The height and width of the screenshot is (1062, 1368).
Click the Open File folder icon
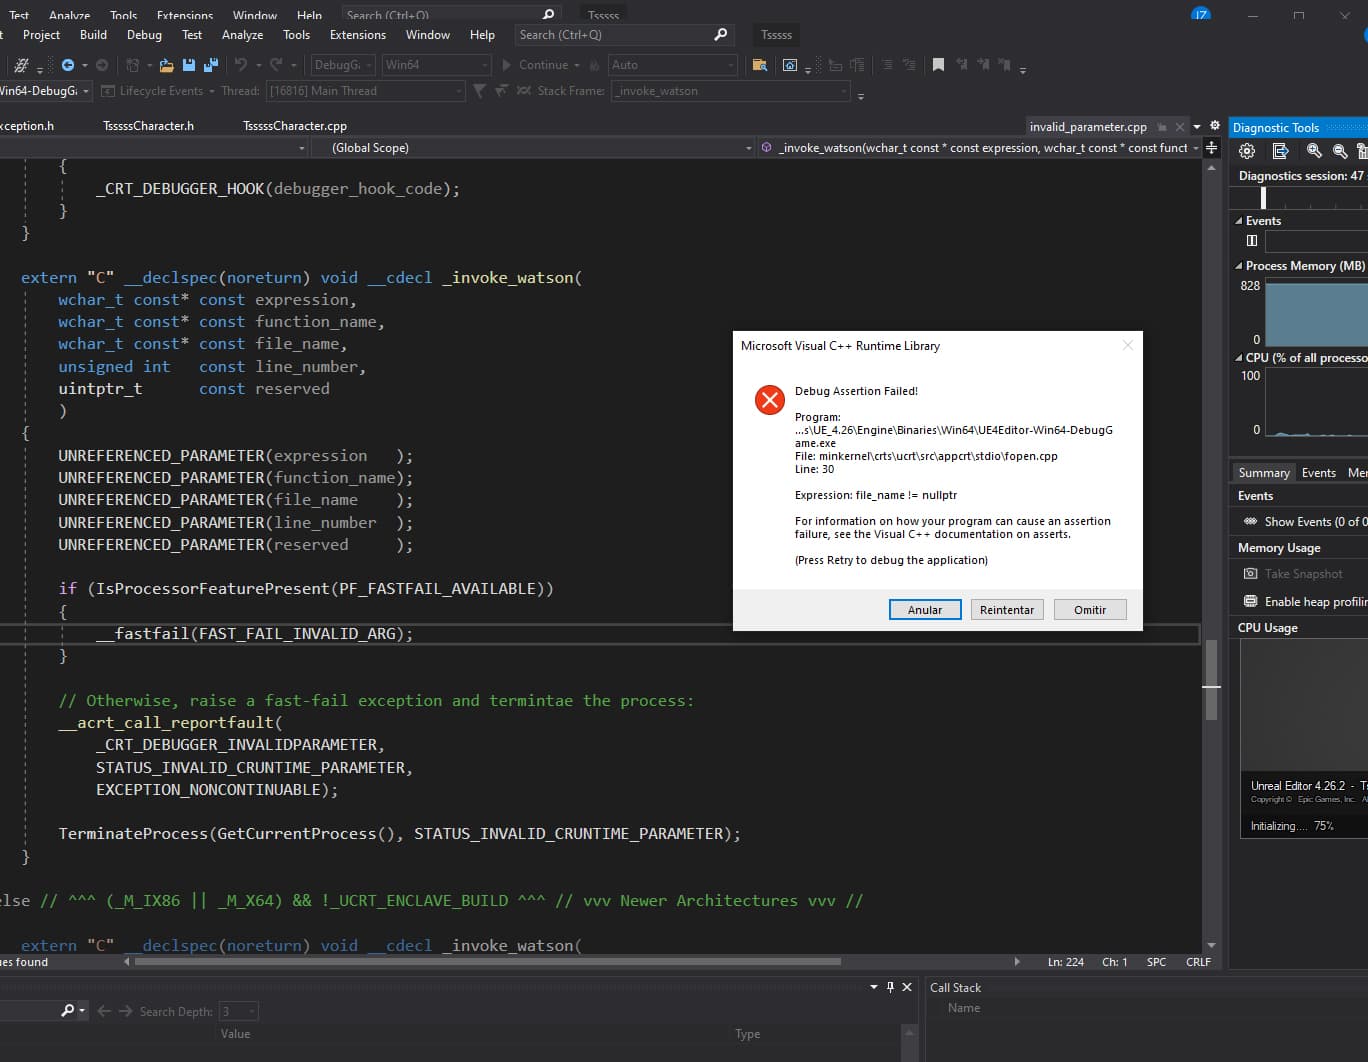[x=167, y=65]
